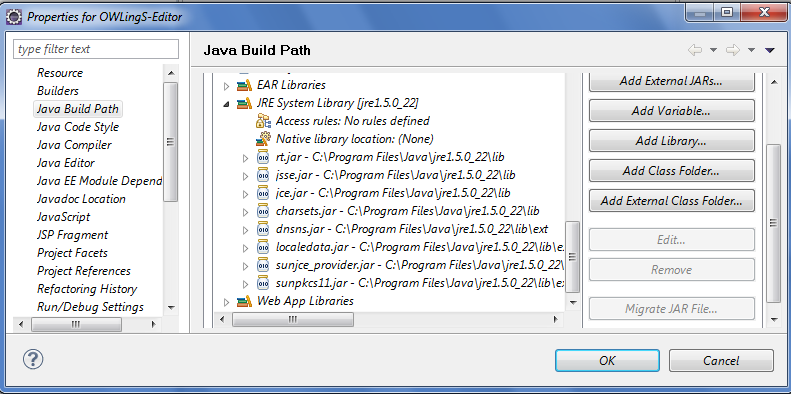Viewport: 791px width, 394px height.
Task: Confirm with the OK button
Action: click(607, 361)
